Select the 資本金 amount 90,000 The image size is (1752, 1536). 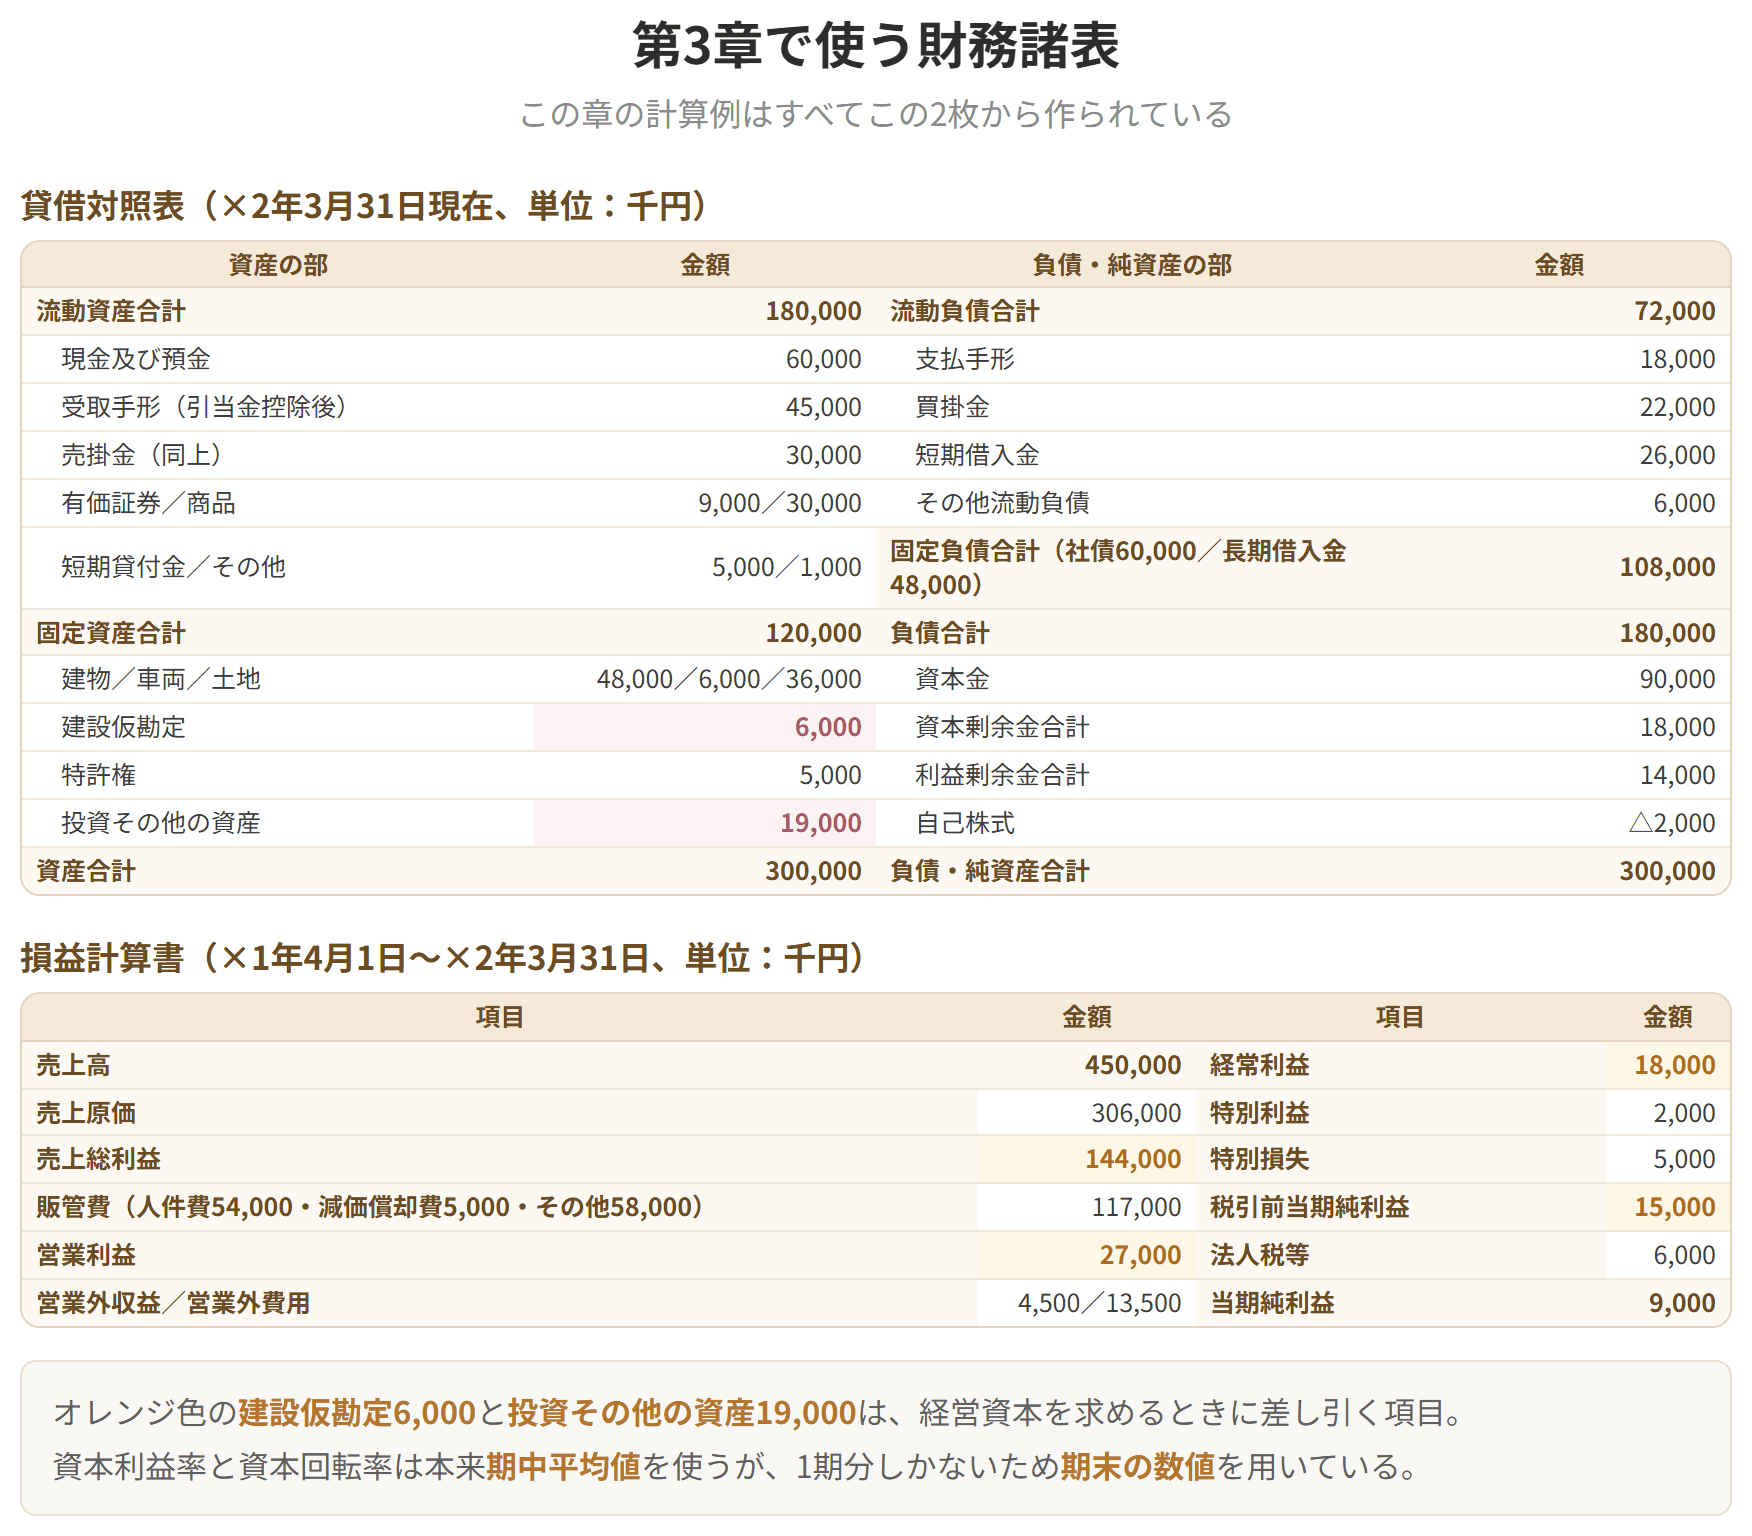1677,679
